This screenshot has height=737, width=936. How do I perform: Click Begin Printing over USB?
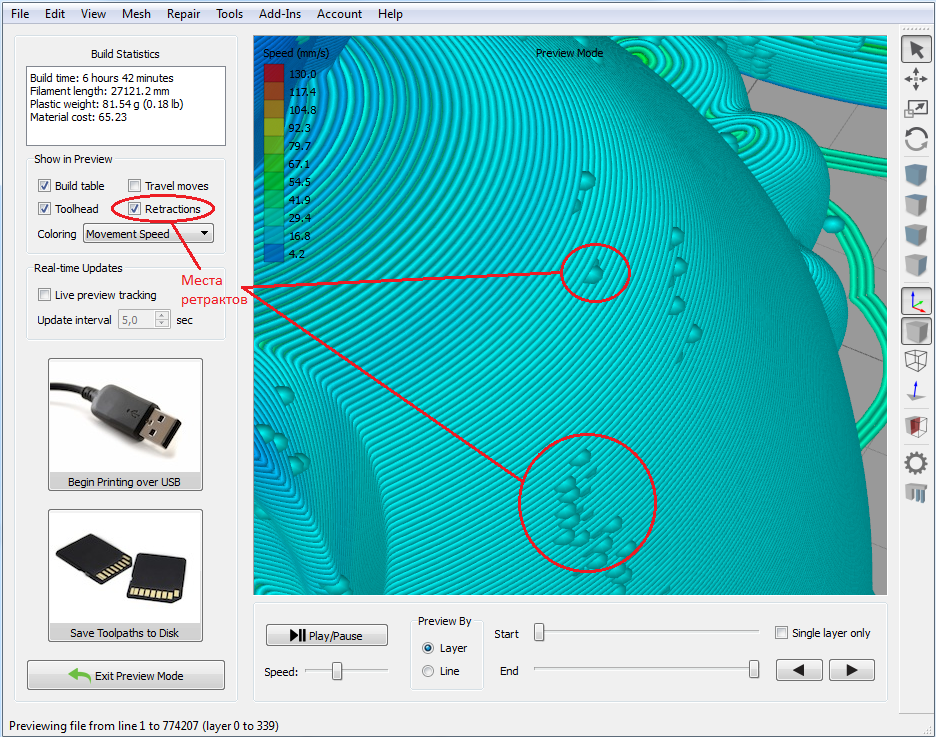pos(125,424)
